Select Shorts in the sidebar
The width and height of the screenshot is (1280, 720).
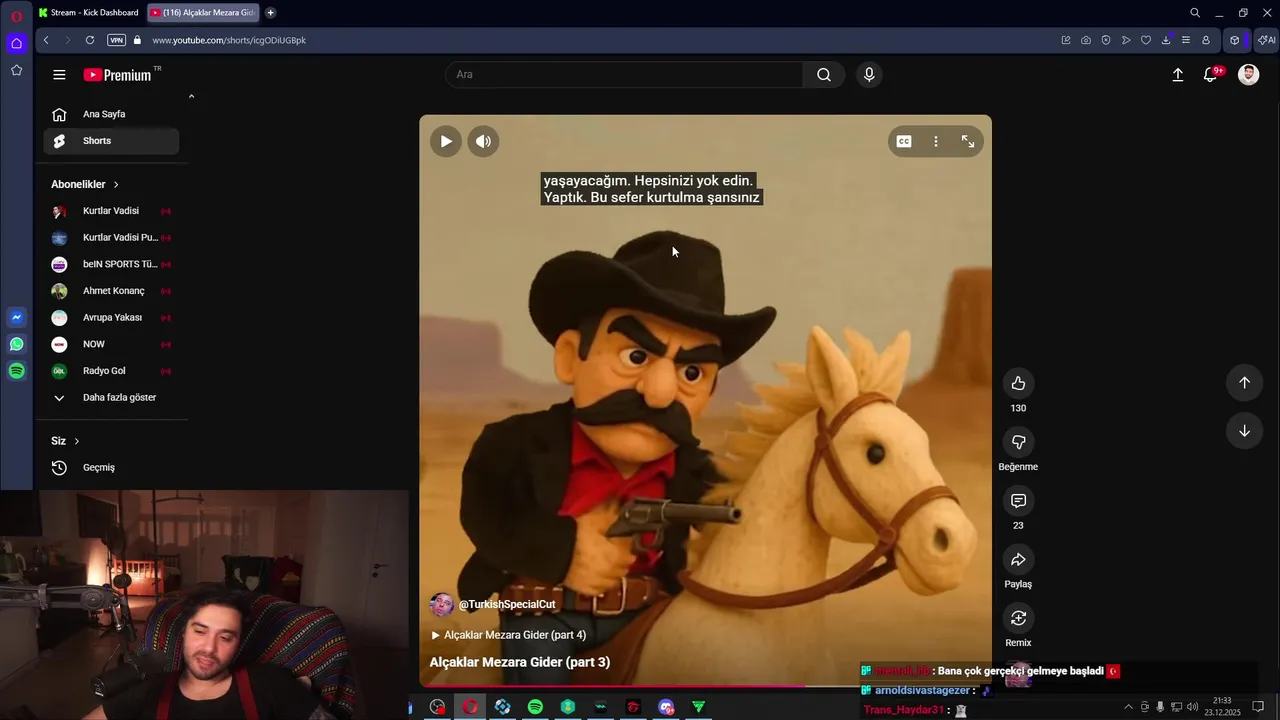(111, 141)
